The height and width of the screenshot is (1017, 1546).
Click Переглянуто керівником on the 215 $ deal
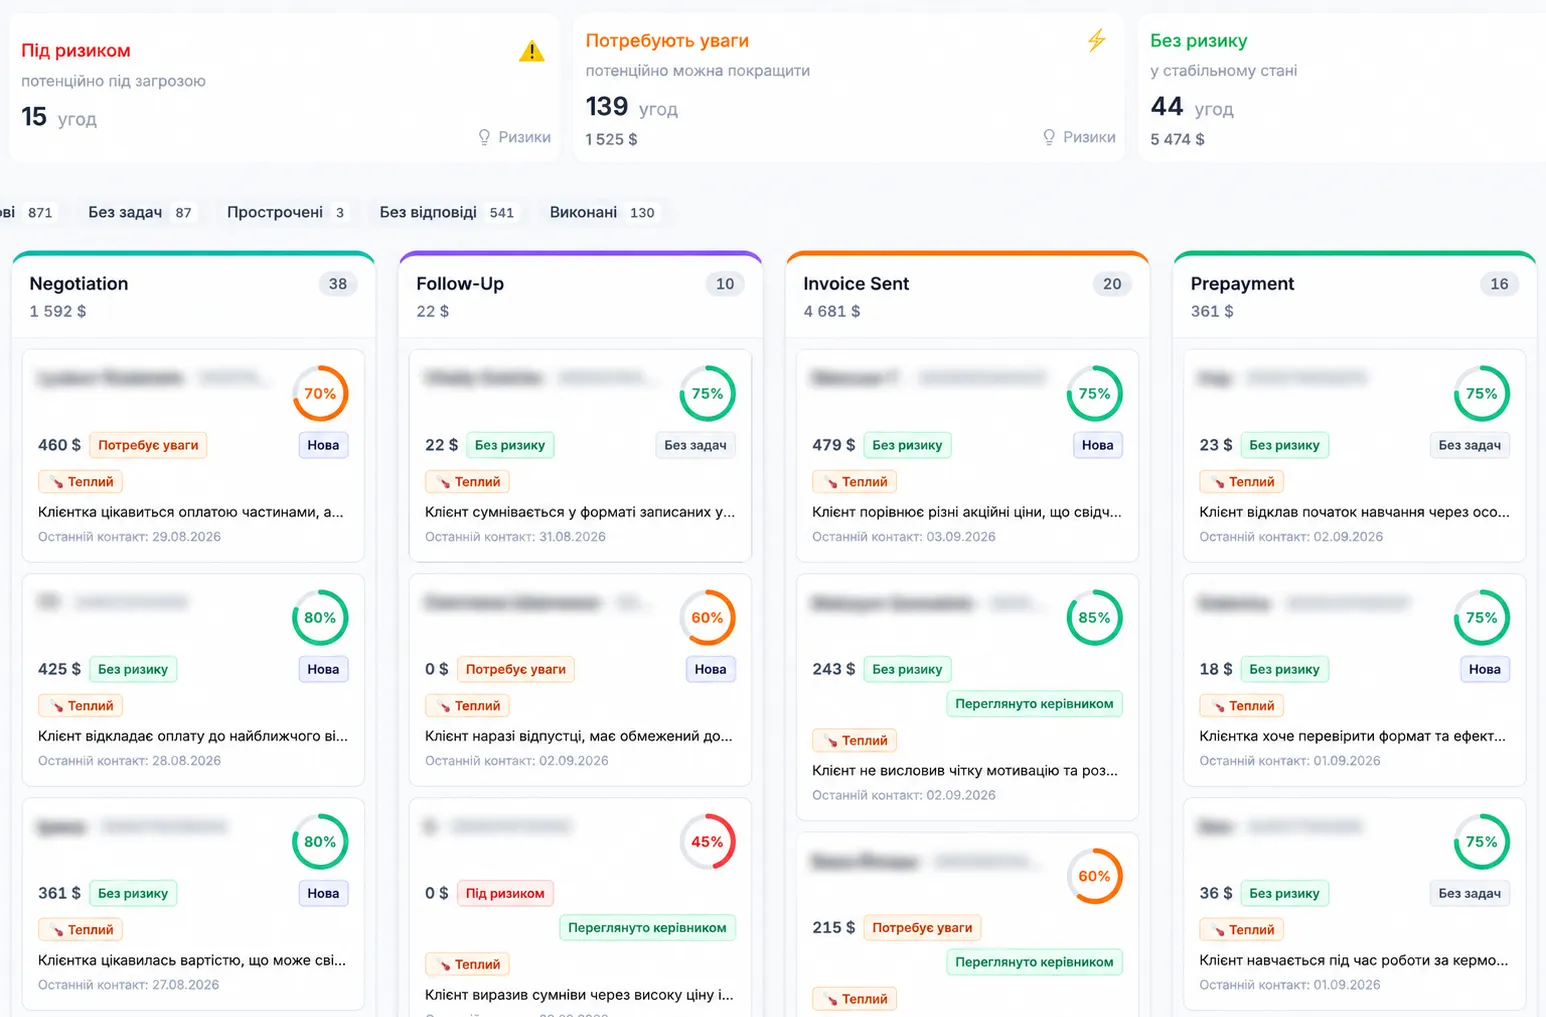1034,962
